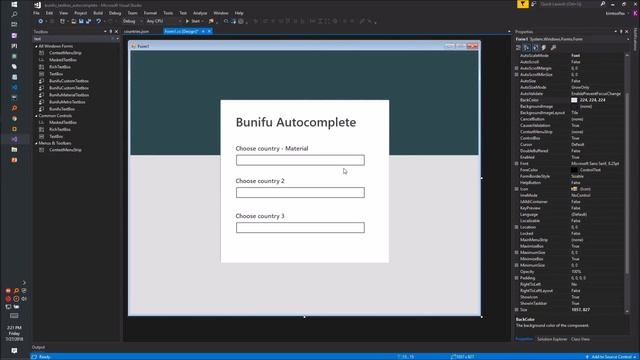Select BunifuTextBox in the Toolbox

62,109
